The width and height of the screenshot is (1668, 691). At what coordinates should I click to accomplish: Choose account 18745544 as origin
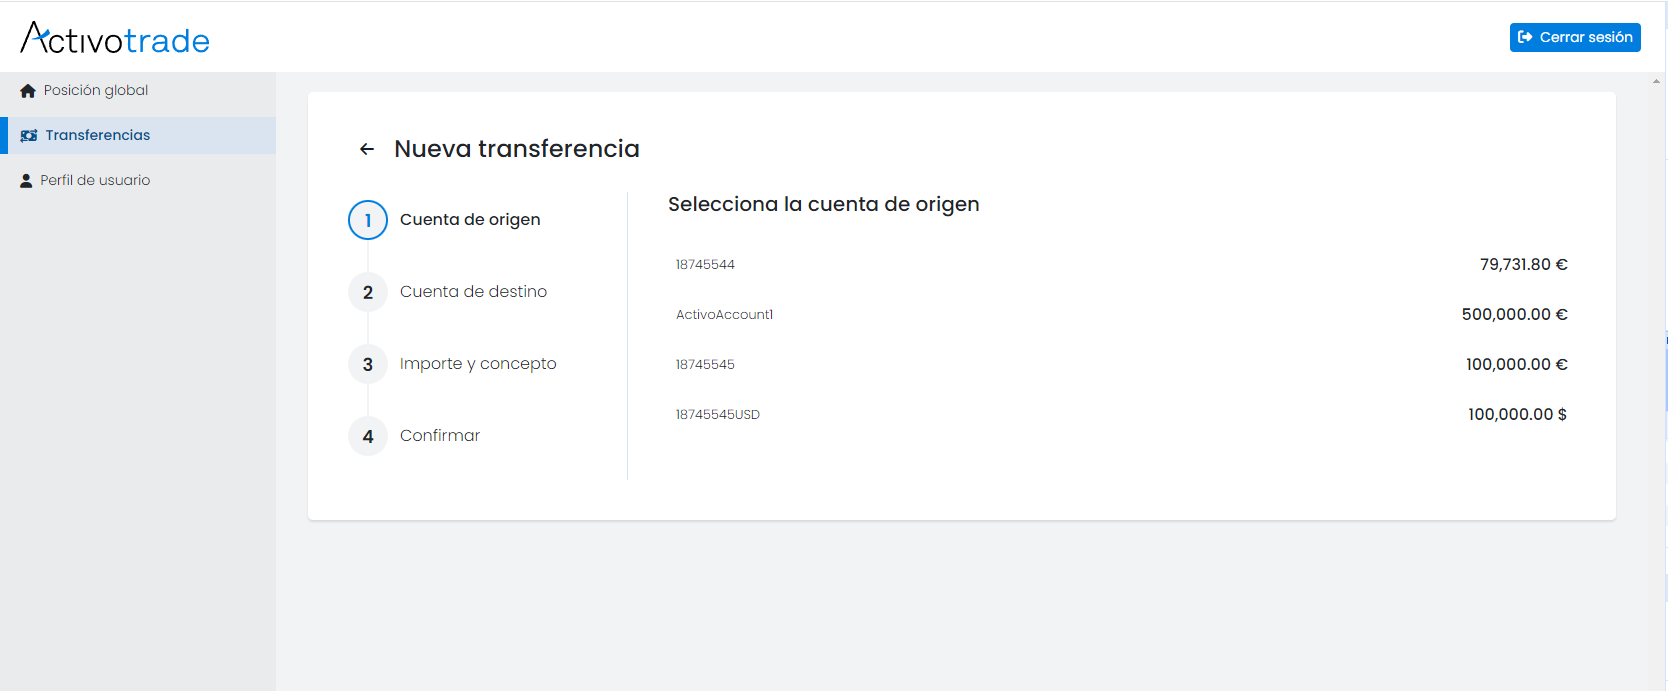(1121, 264)
